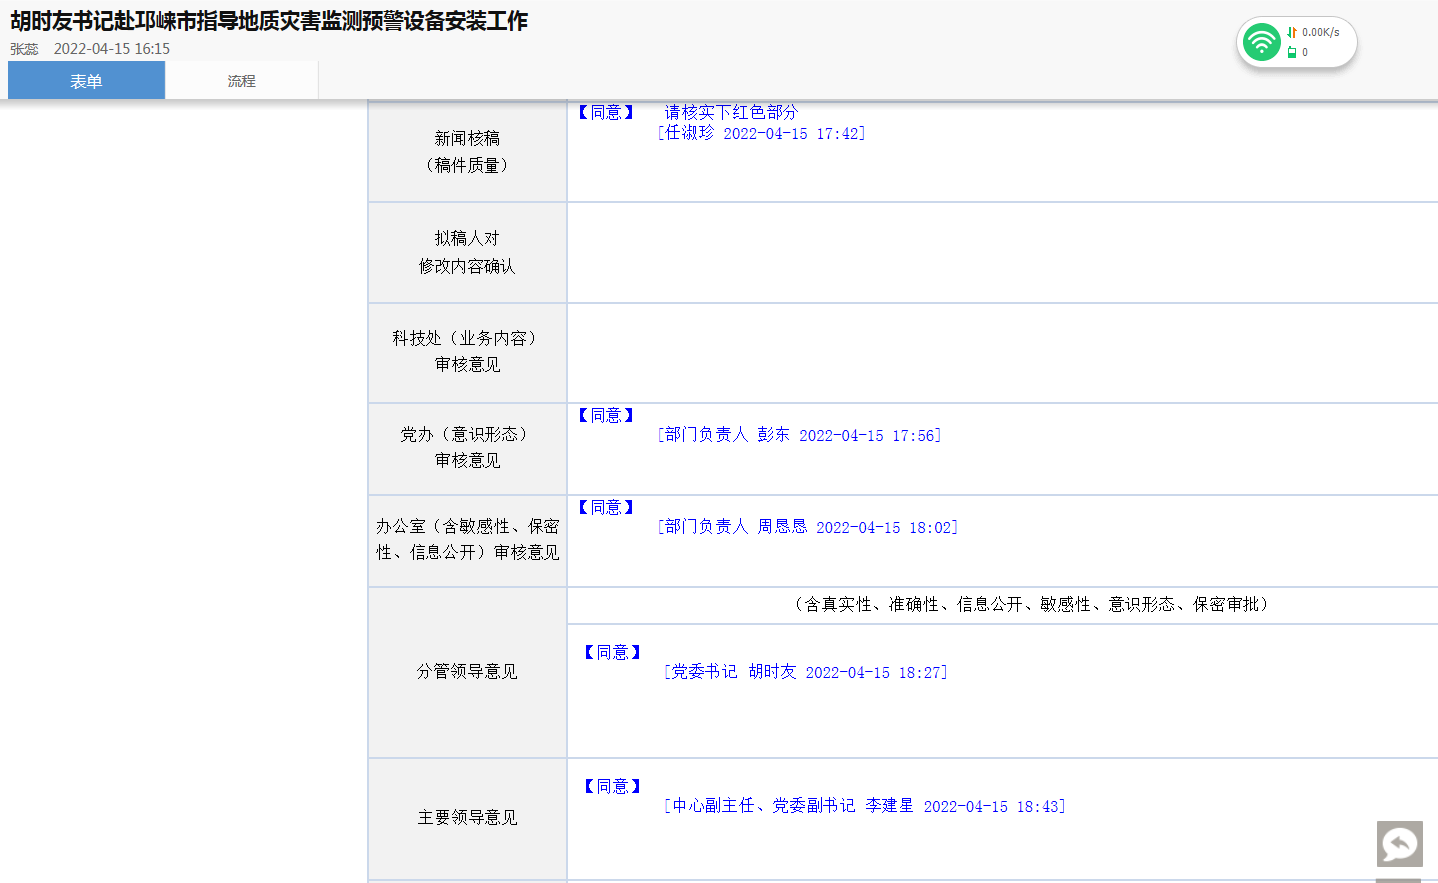Screen dimensions: 1438x883
Task: Click 周恳恳's signature with 18:02 timestamp
Action: point(807,527)
